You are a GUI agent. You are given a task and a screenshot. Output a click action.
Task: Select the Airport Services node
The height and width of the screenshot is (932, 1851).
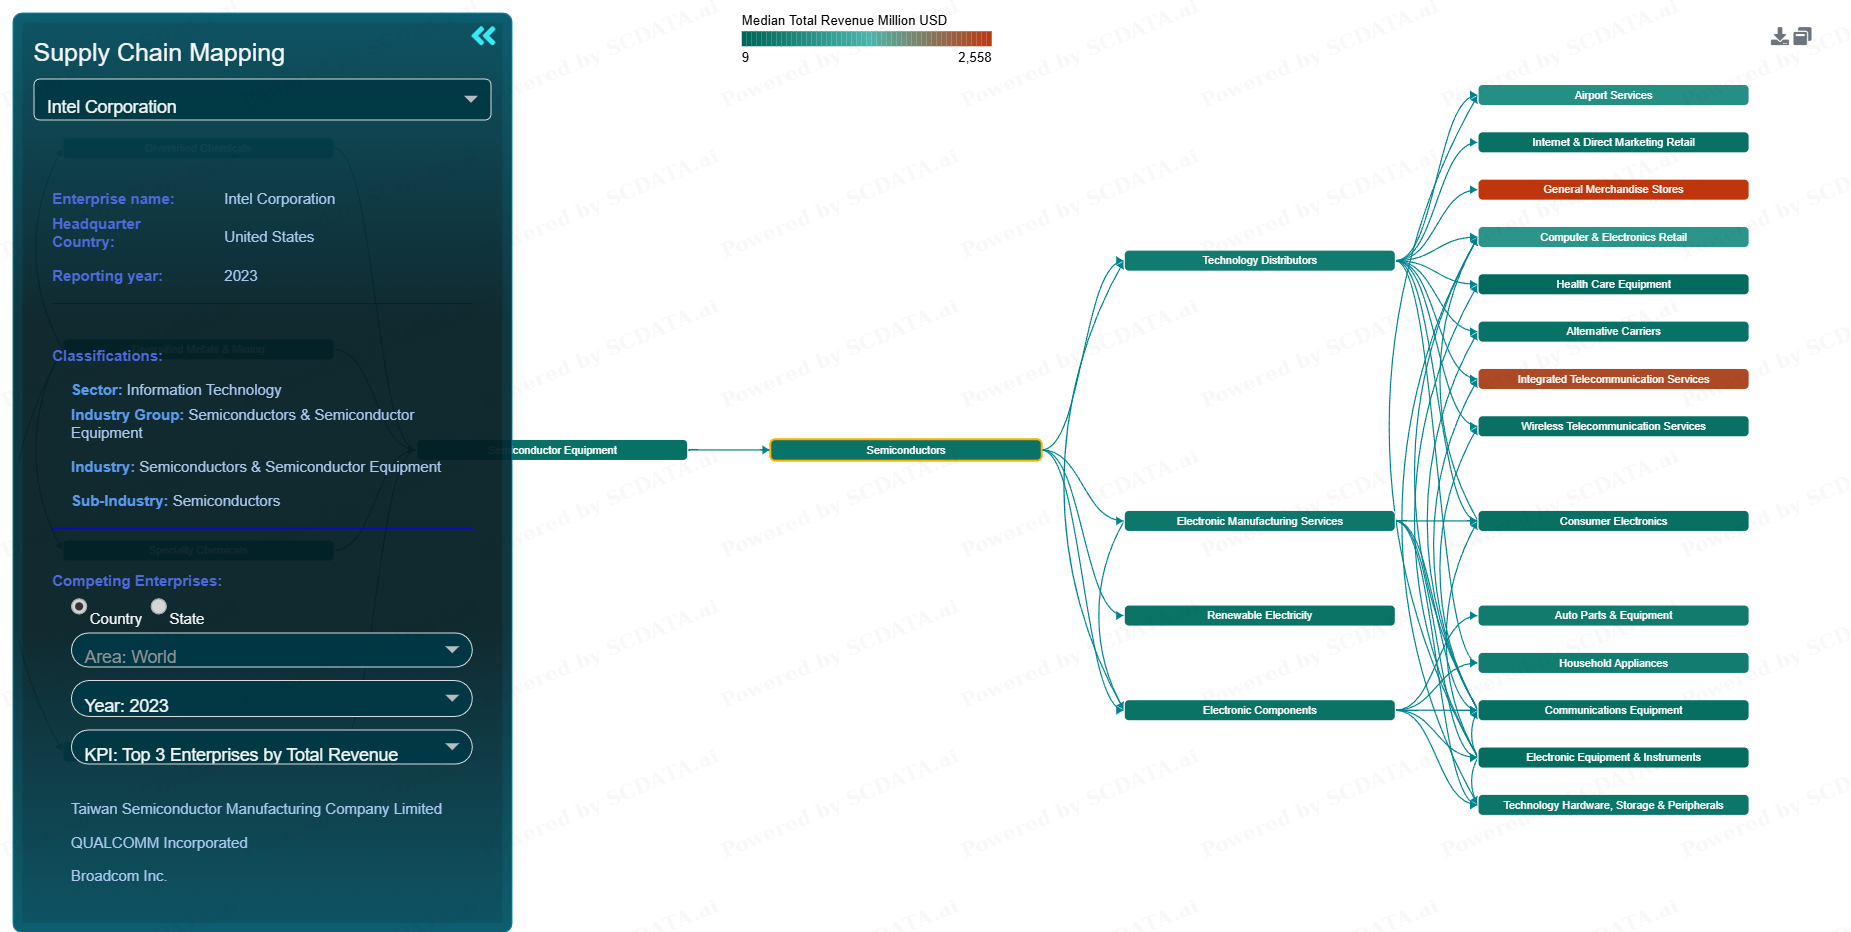(x=1613, y=95)
